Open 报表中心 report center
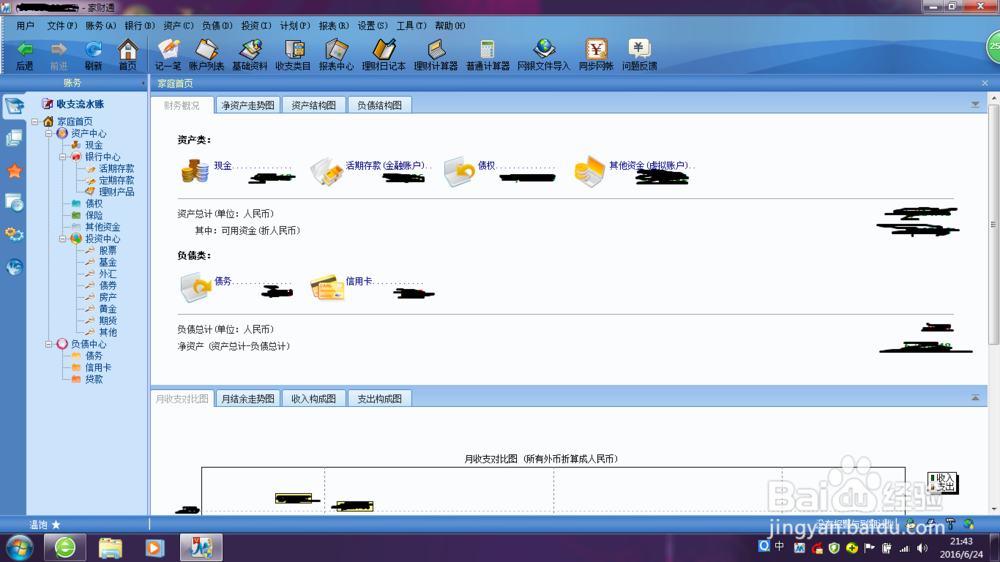Image resolution: width=1000 pixels, height=562 pixels. click(x=336, y=55)
